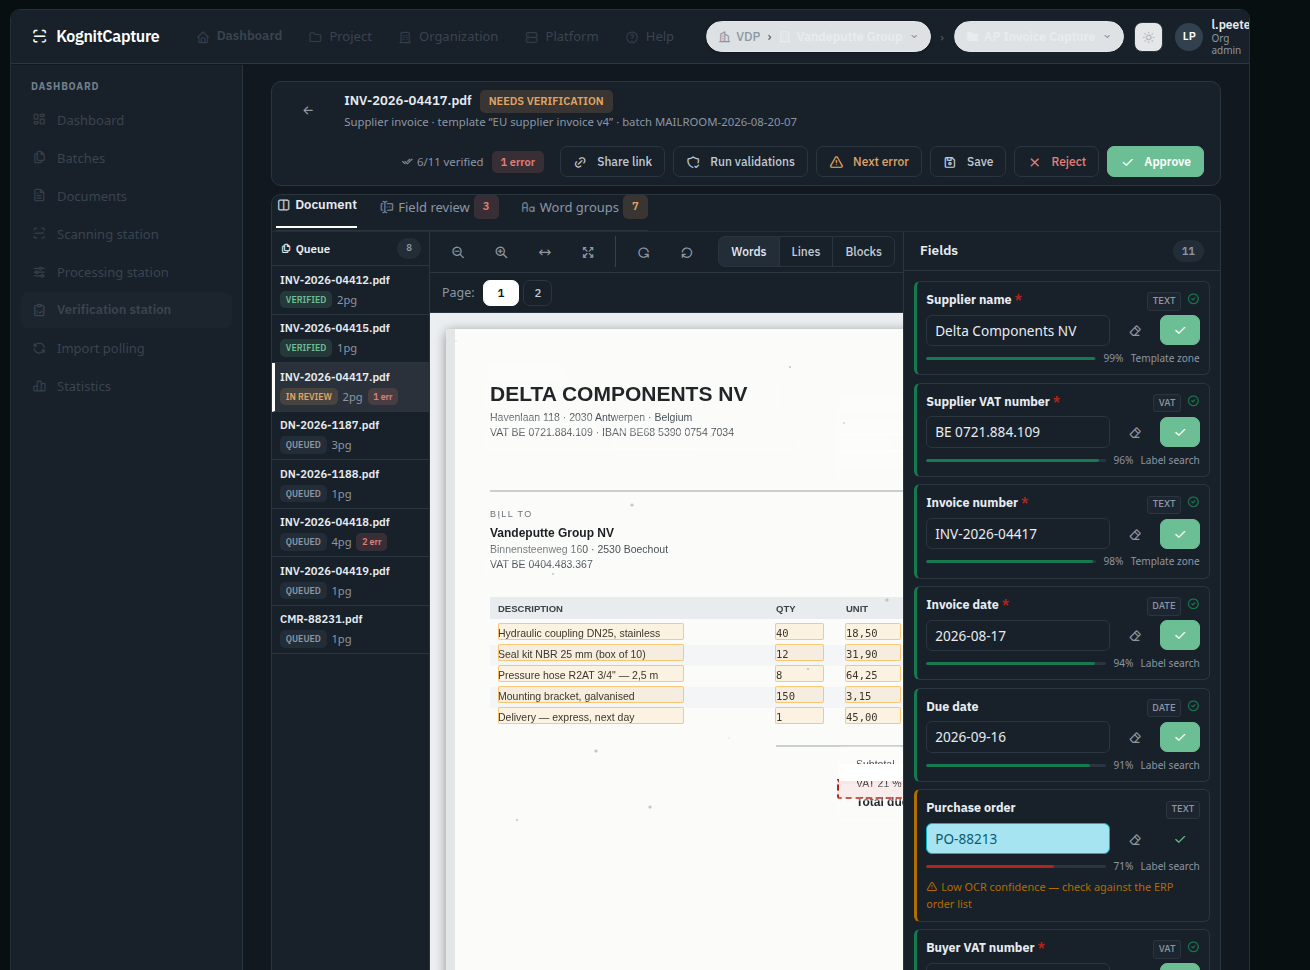This screenshot has height=970, width=1310.
Task: Open Scanning station in the sidebar
Action: (126, 234)
